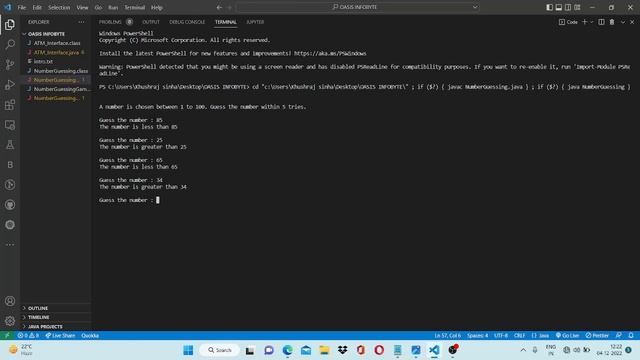Switch to the Output tab
The width and height of the screenshot is (640, 360).
pyautogui.click(x=151, y=22)
